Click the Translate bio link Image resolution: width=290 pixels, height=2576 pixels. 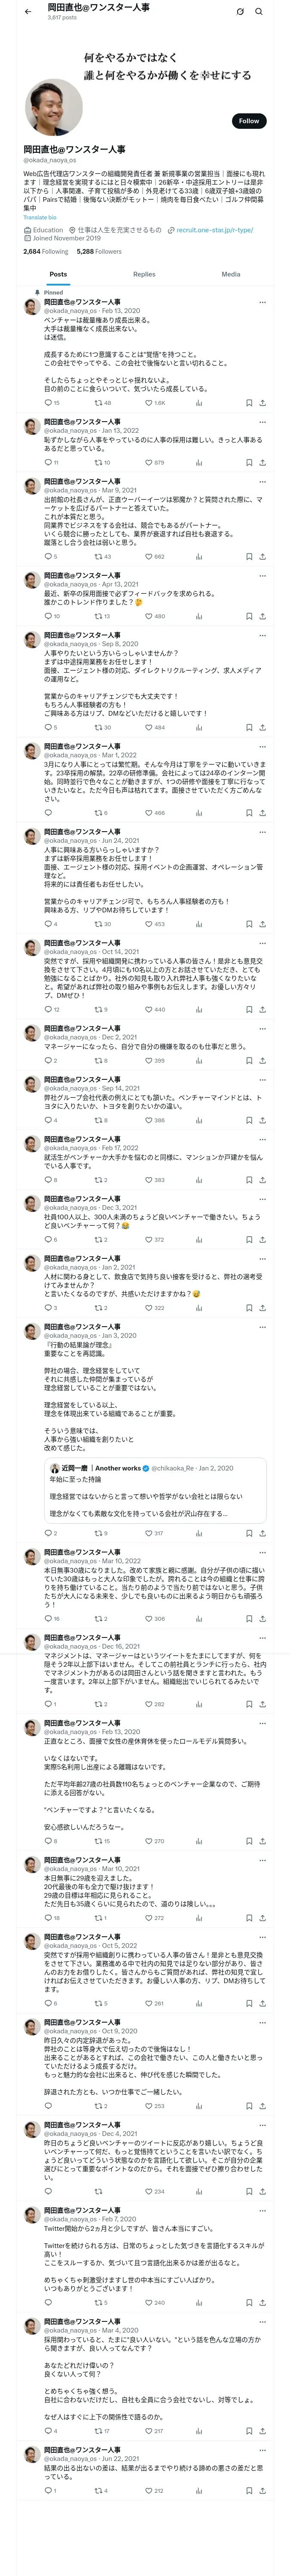pos(40,217)
